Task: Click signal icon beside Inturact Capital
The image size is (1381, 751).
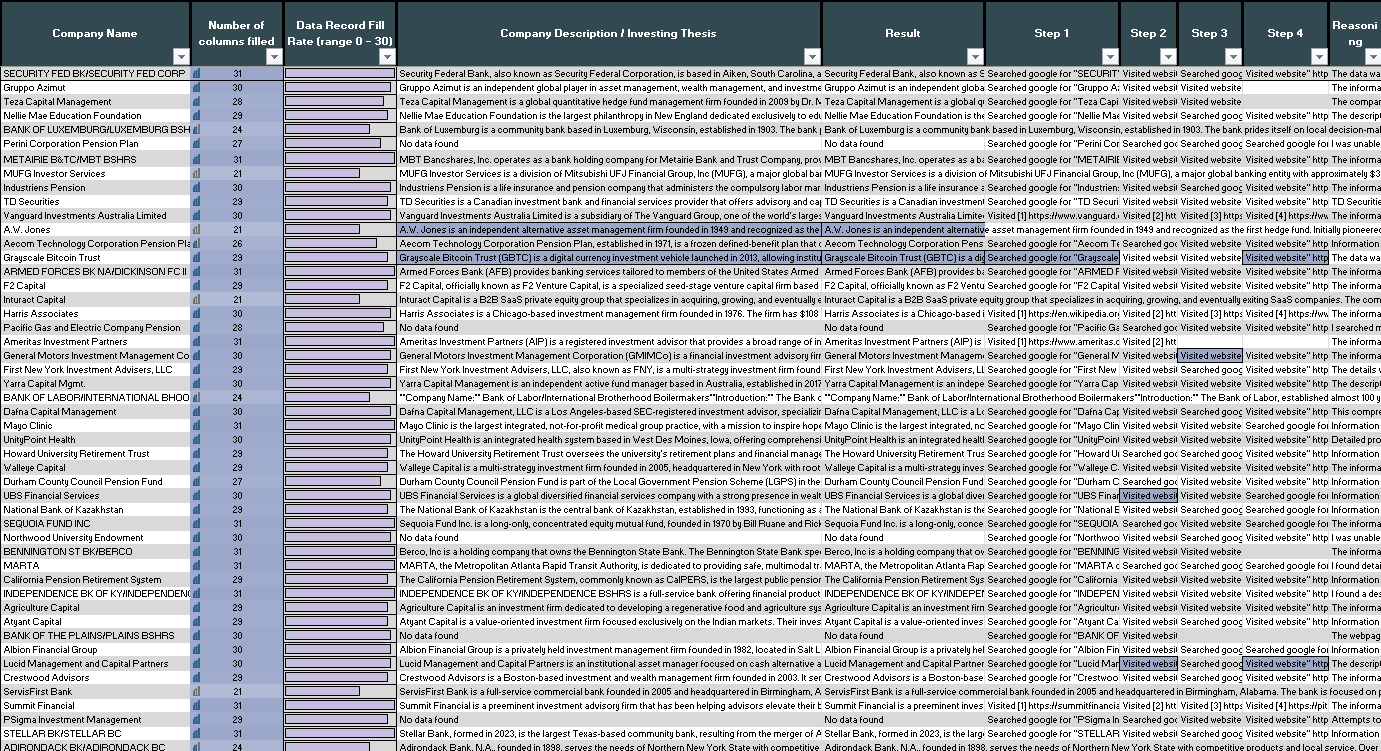Action: pyautogui.click(x=197, y=300)
